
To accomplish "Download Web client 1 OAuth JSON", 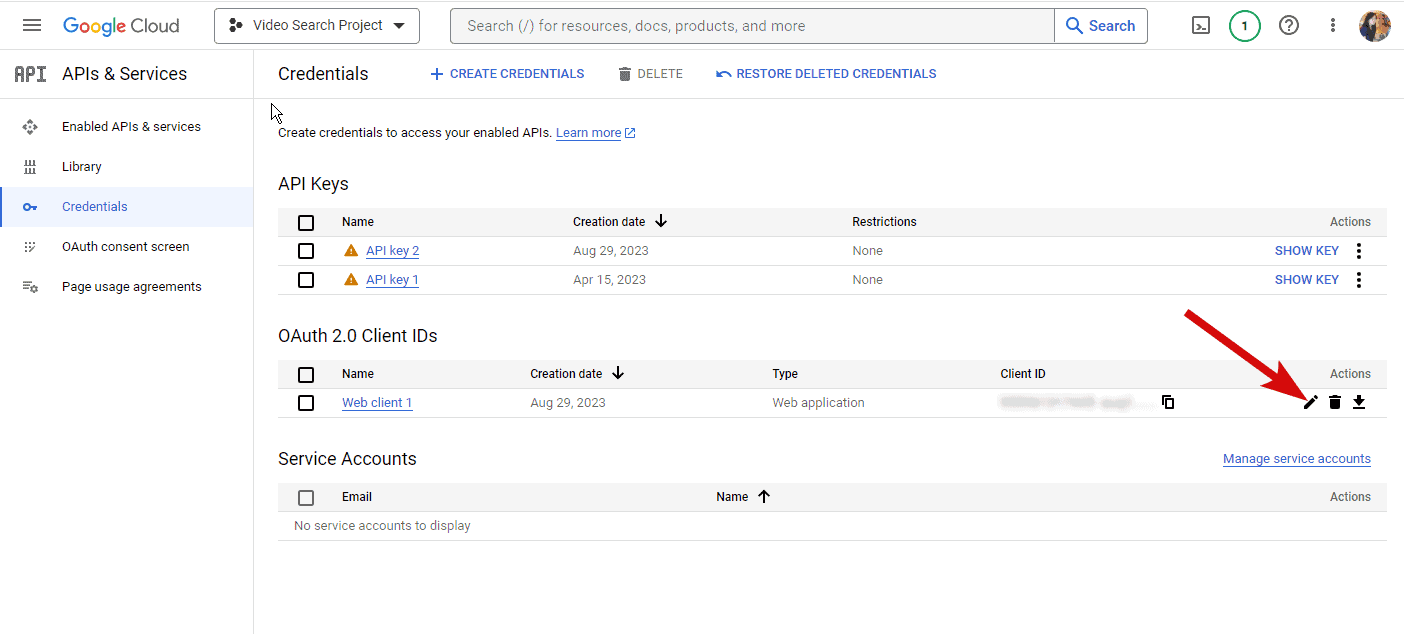I will coord(1359,402).
